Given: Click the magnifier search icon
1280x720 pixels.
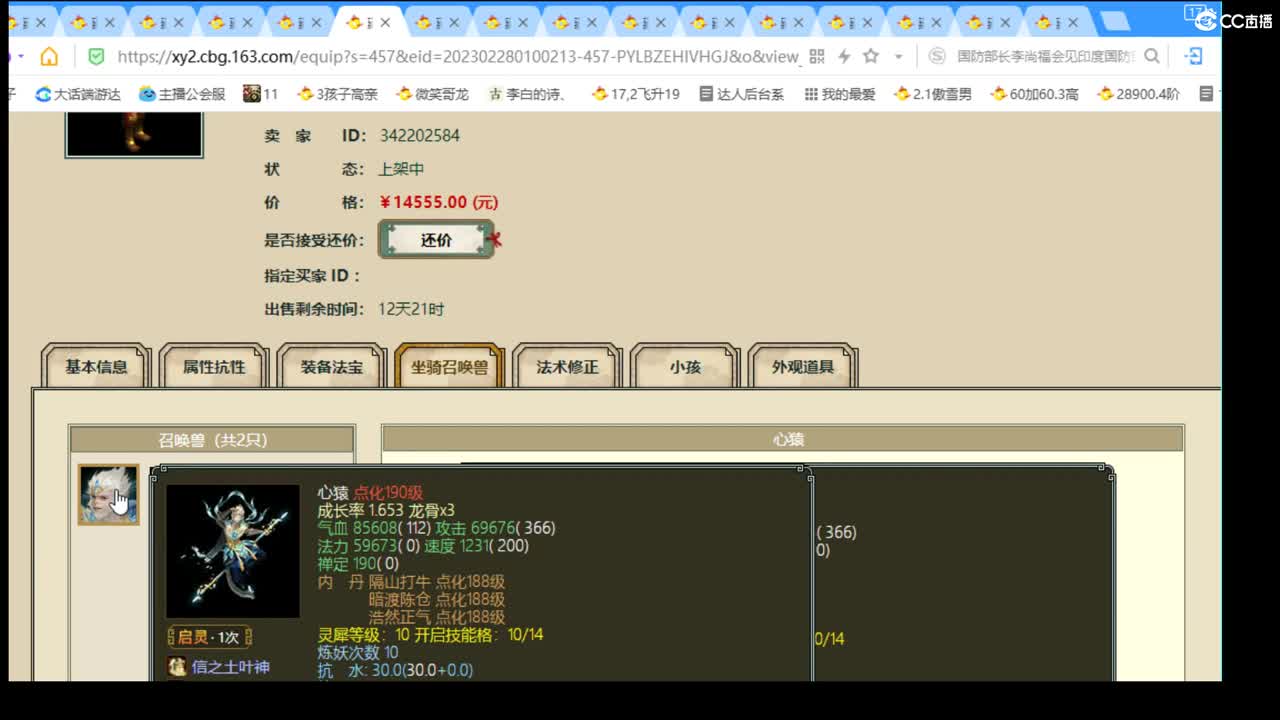Looking at the screenshot, I should 1152,57.
